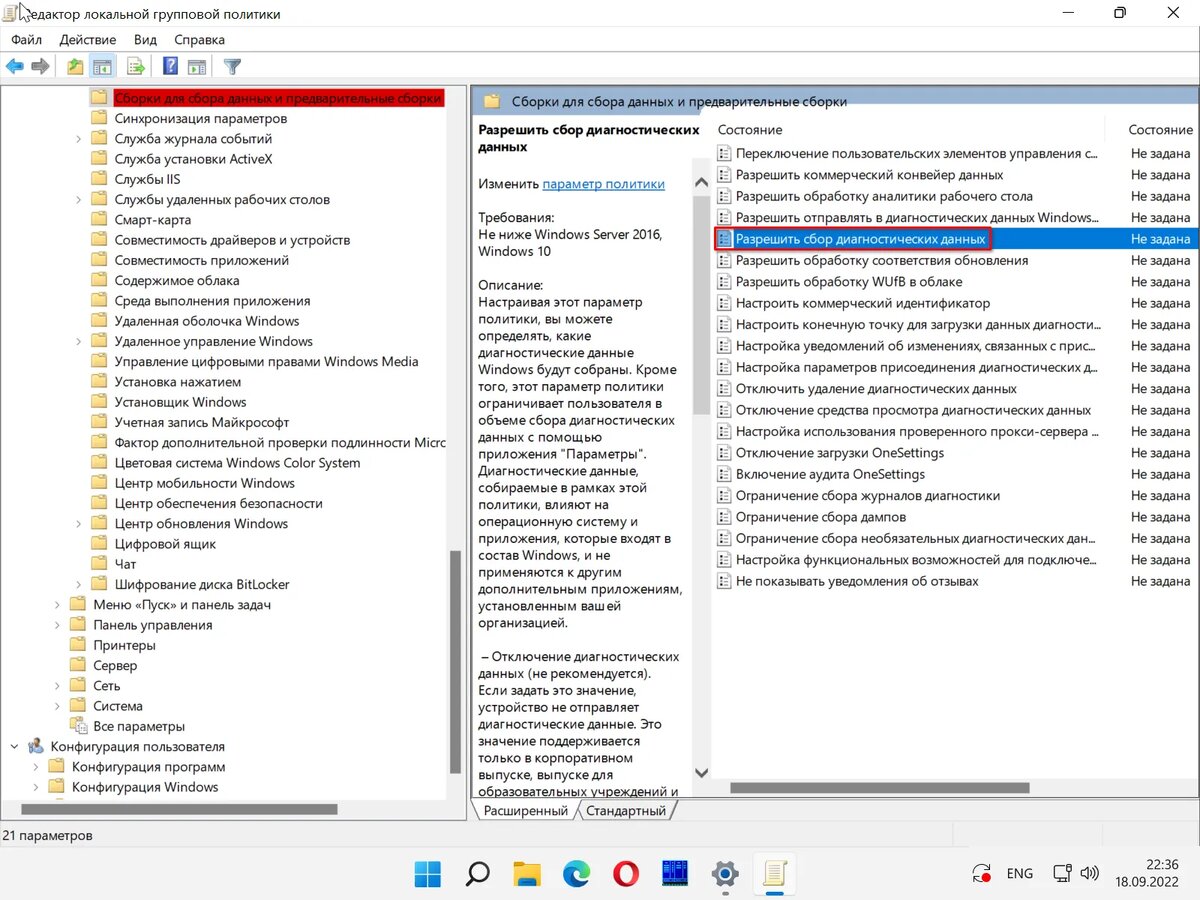This screenshot has height=900, width=1200.
Task: Click the «Все параметры» tree icon
Action: (77, 726)
